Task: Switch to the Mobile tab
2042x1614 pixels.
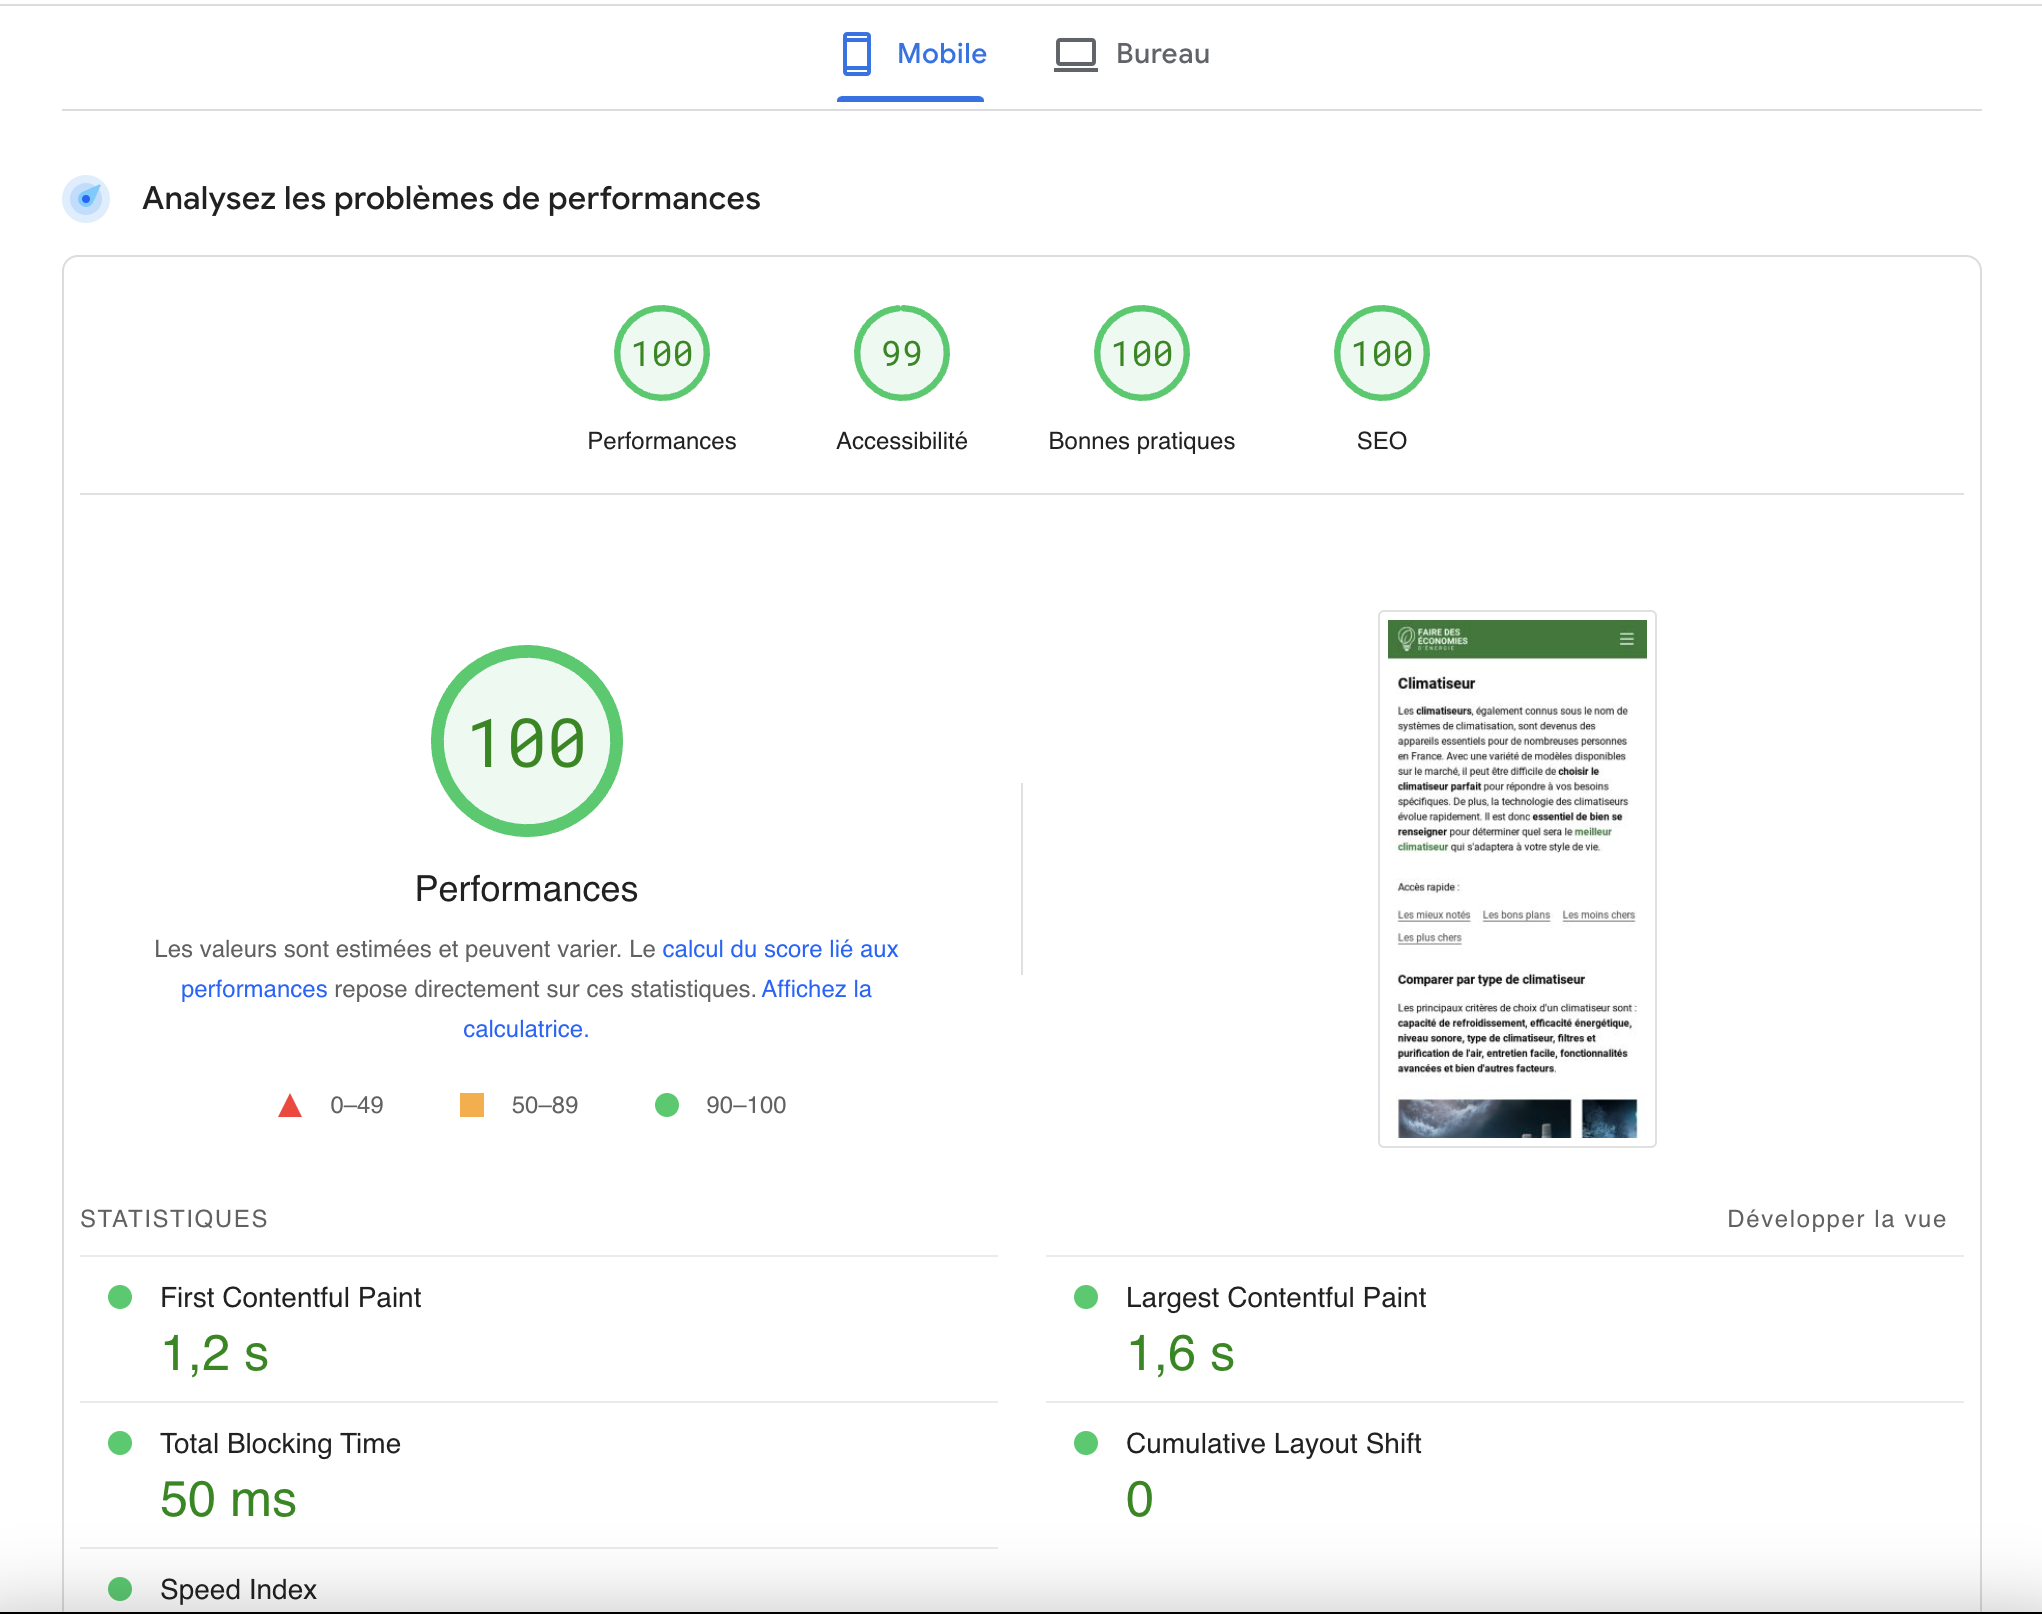Action: tap(911, 54)
